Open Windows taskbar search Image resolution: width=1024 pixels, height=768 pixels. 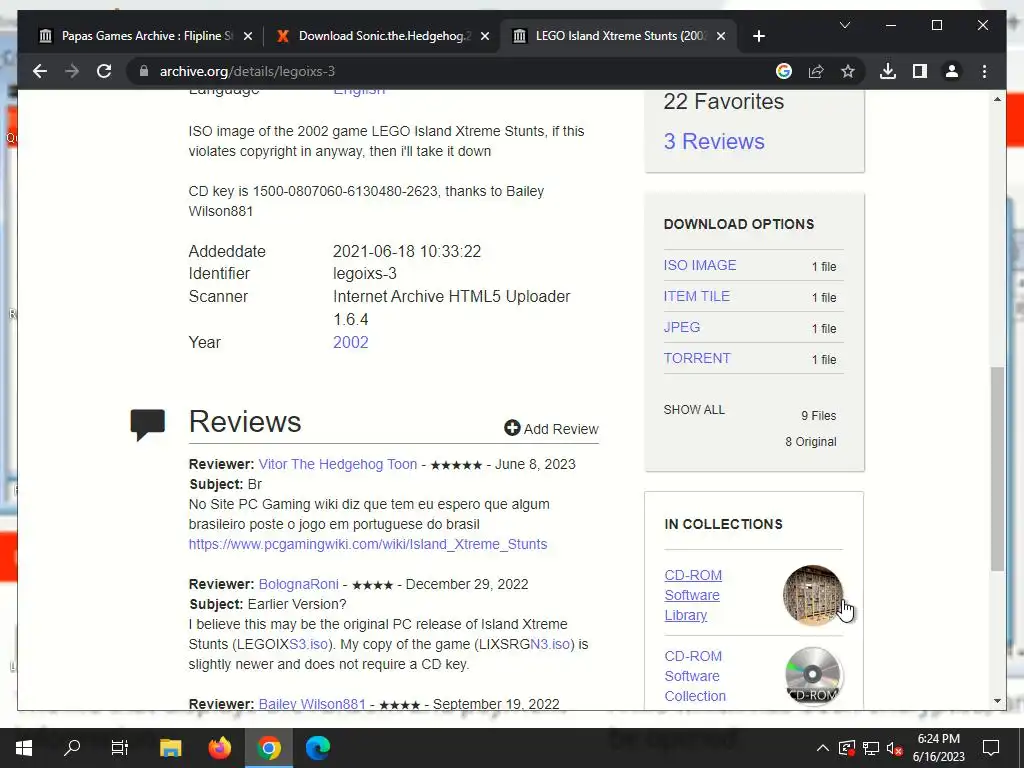coord(71,747)
